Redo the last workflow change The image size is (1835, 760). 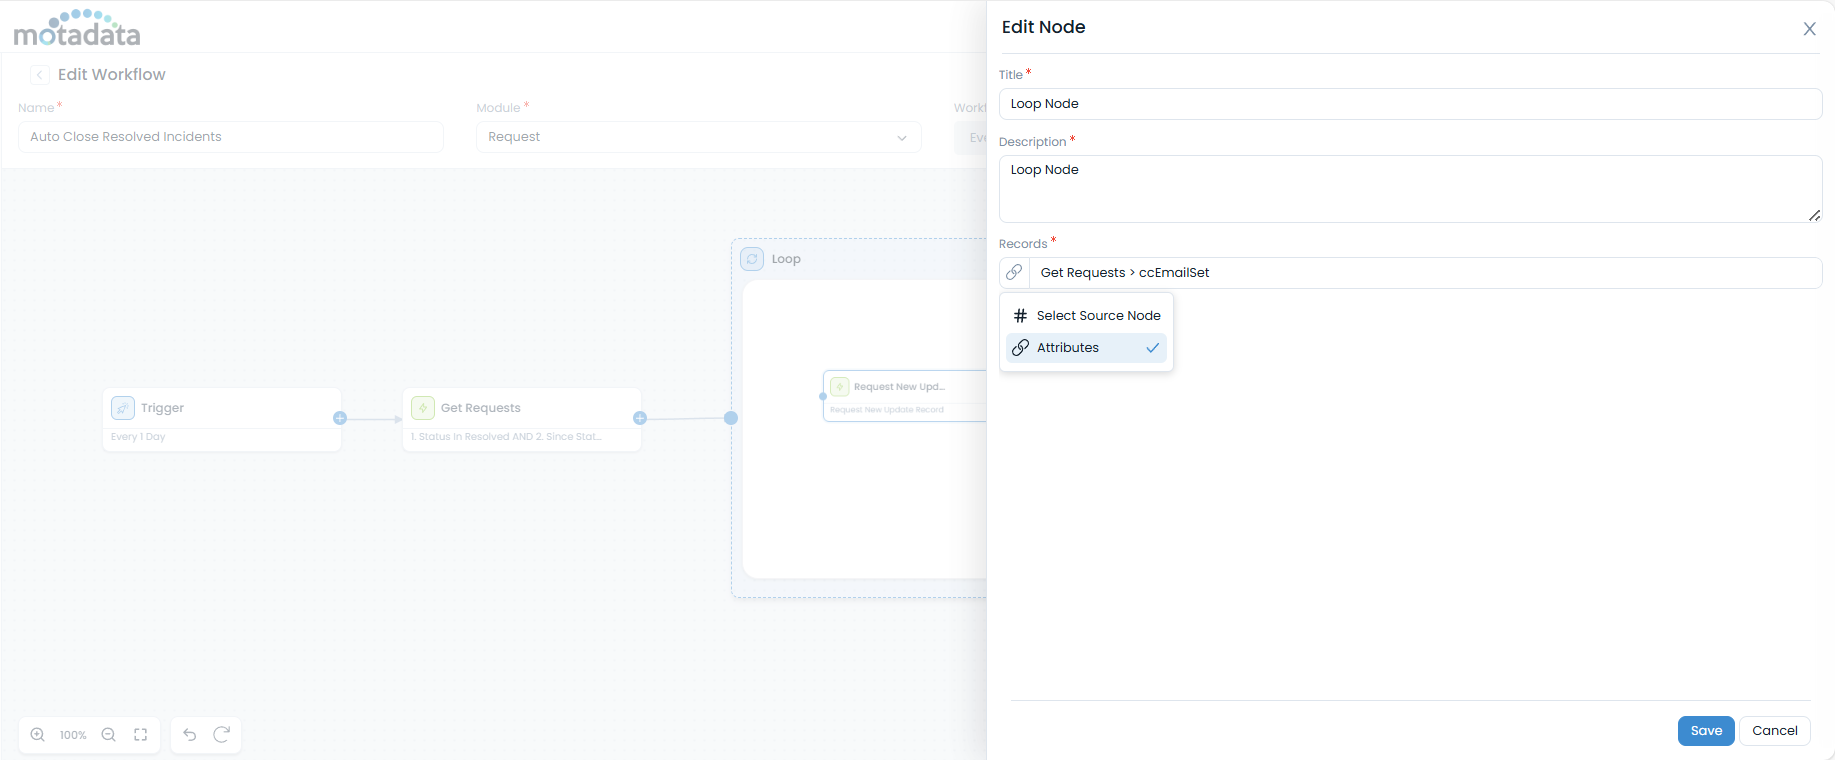point(222,735)
